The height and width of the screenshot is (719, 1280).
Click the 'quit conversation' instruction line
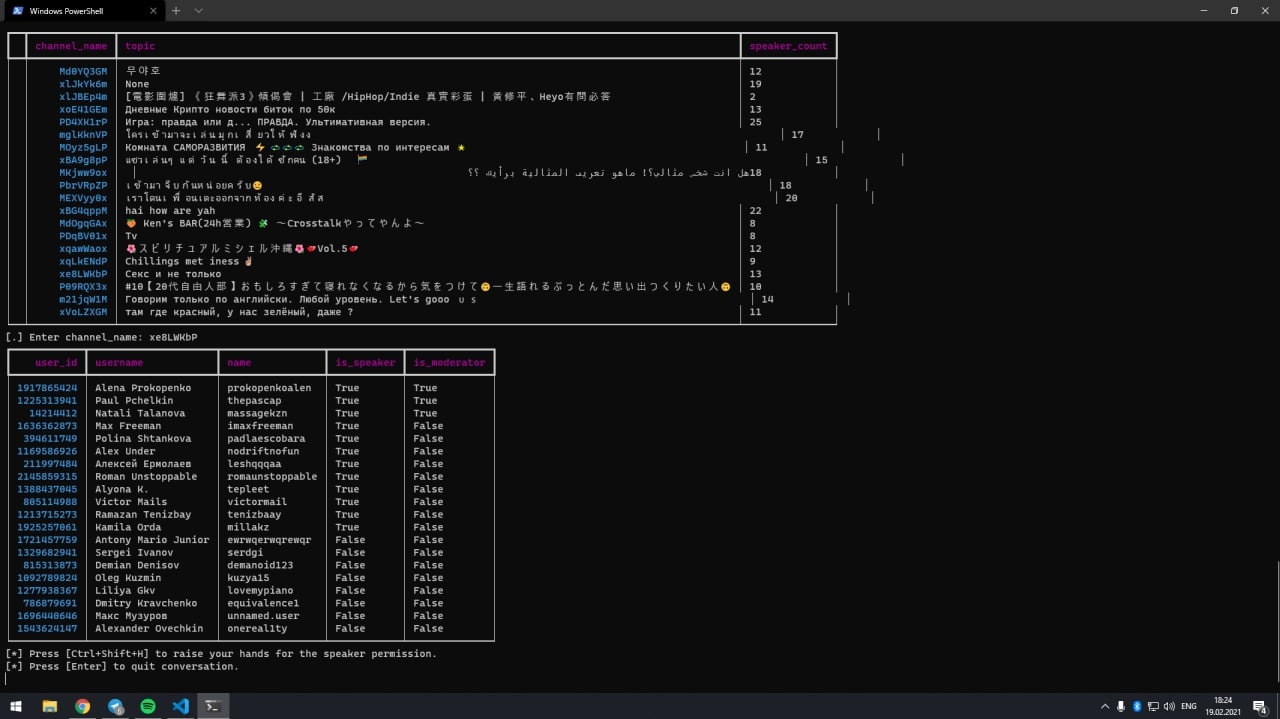click(122, 667)
